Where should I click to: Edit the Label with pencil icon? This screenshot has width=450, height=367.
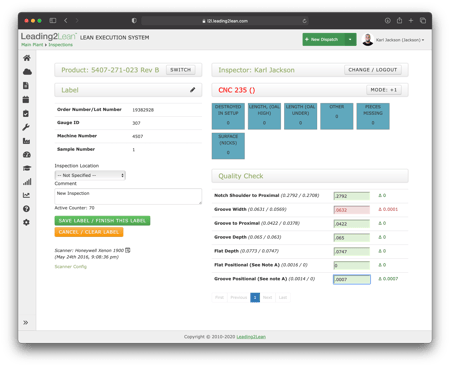click(193, 90)
